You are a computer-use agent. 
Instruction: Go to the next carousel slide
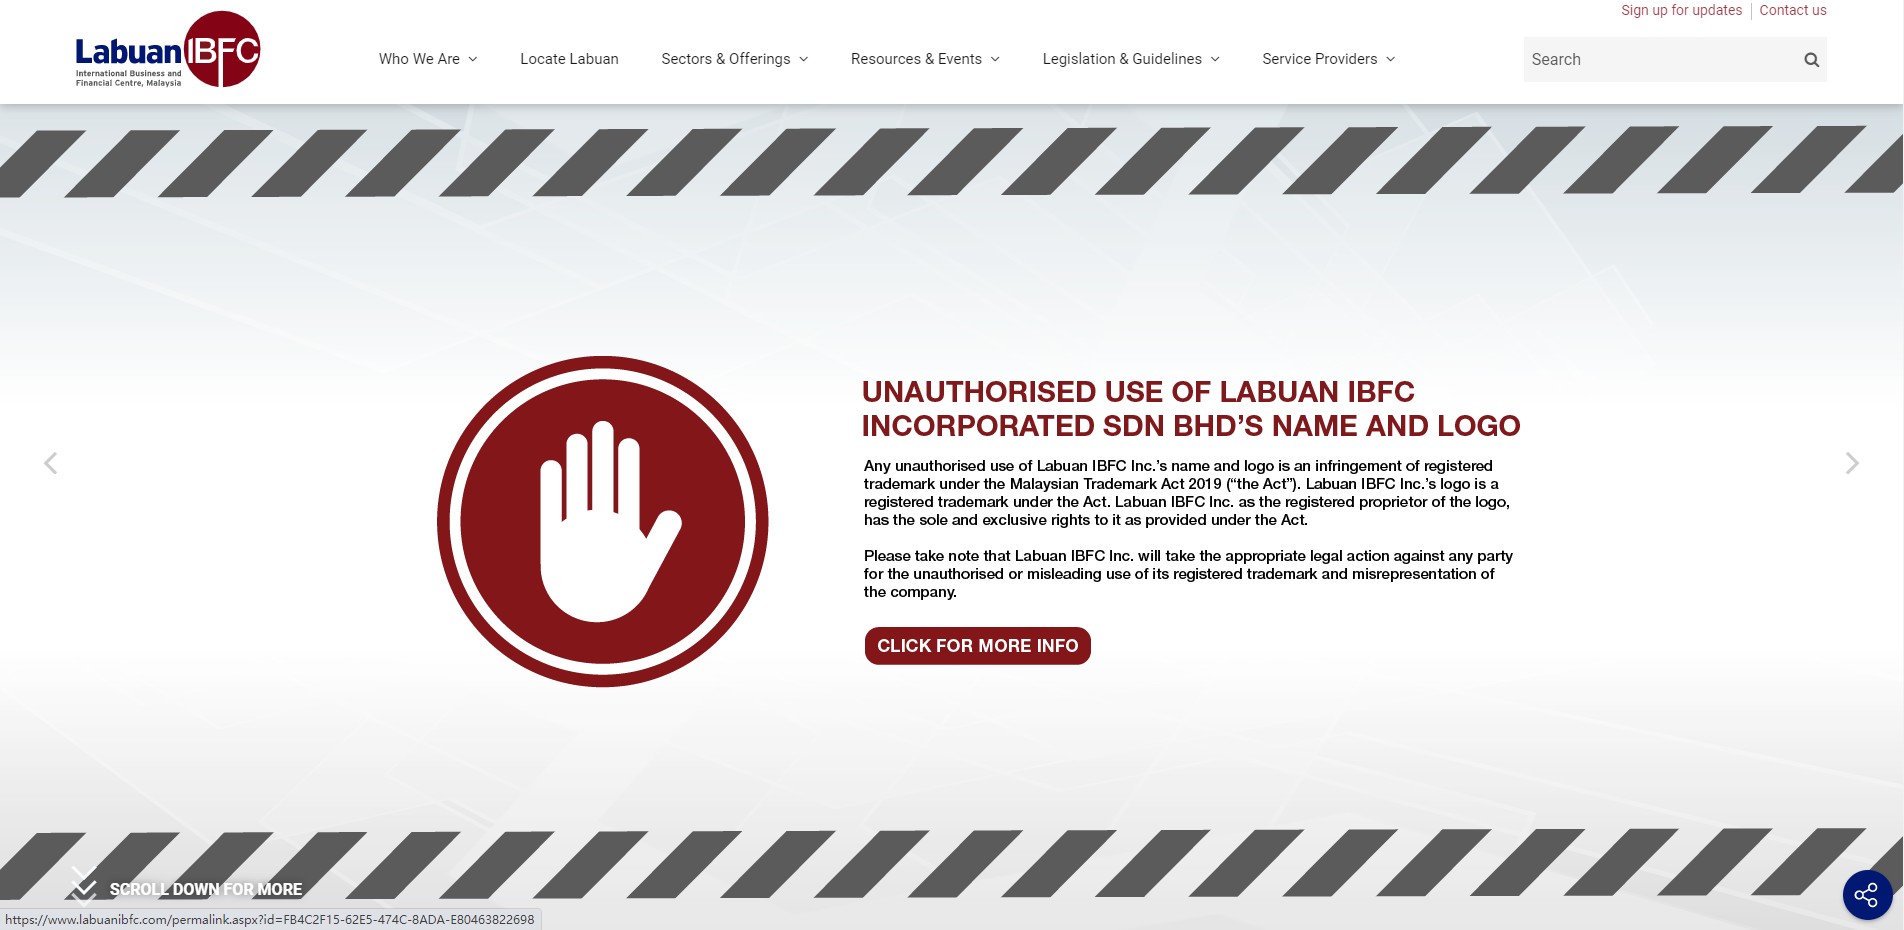point(1852,463)
